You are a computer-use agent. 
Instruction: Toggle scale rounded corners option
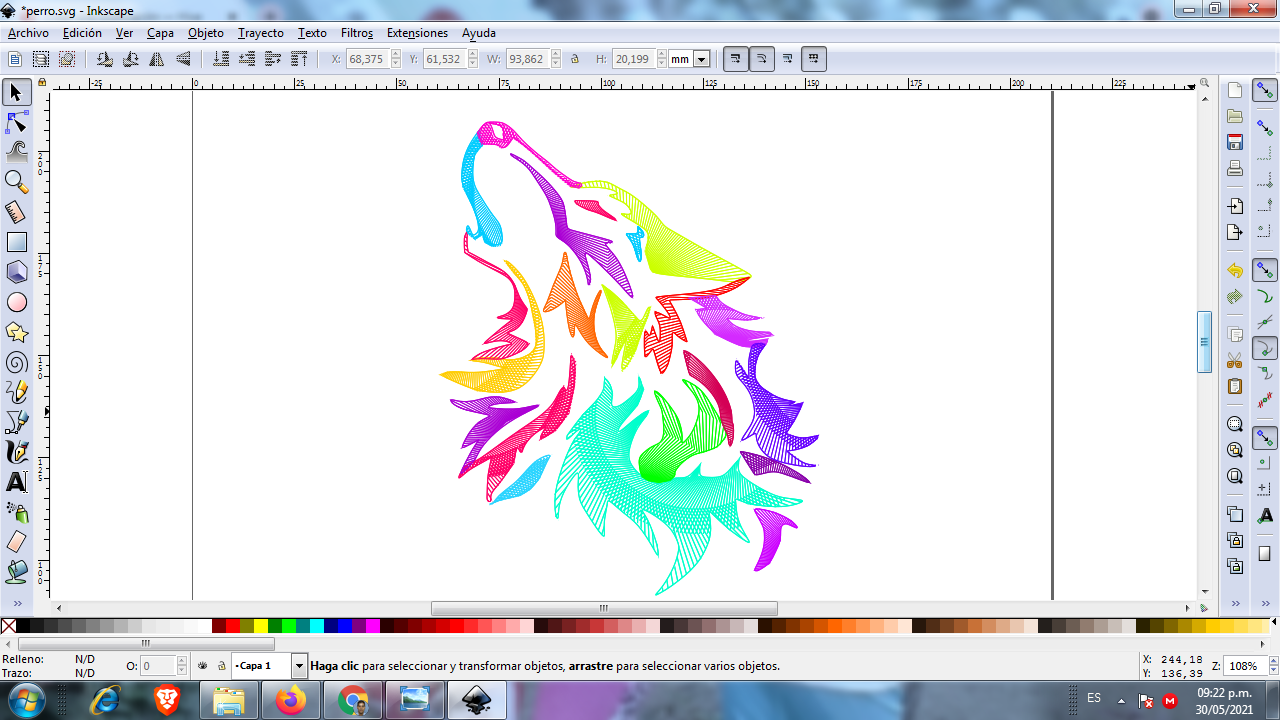coord(762,59)
